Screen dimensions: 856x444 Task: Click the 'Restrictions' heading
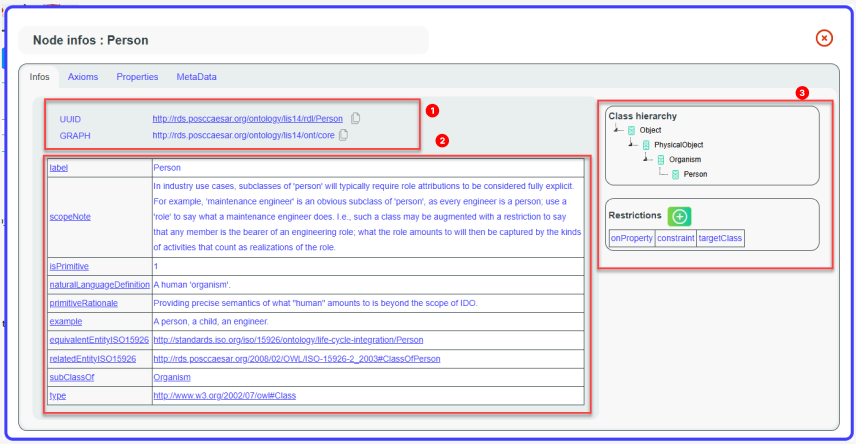click(635, 215)
